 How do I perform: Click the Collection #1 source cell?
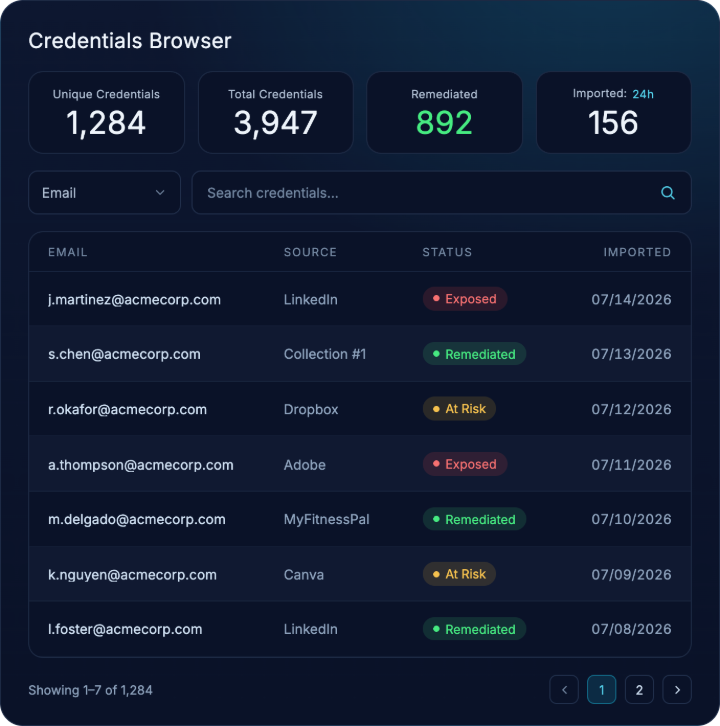click(x=325, y=354)
